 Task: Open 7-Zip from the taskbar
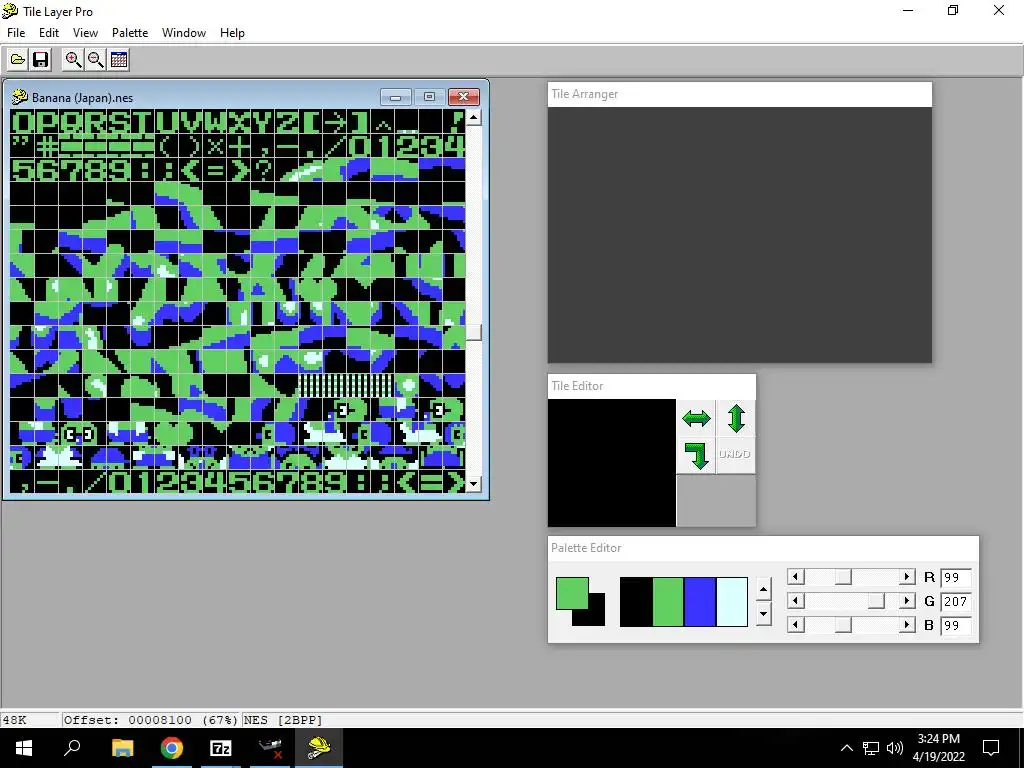(221, 748)
